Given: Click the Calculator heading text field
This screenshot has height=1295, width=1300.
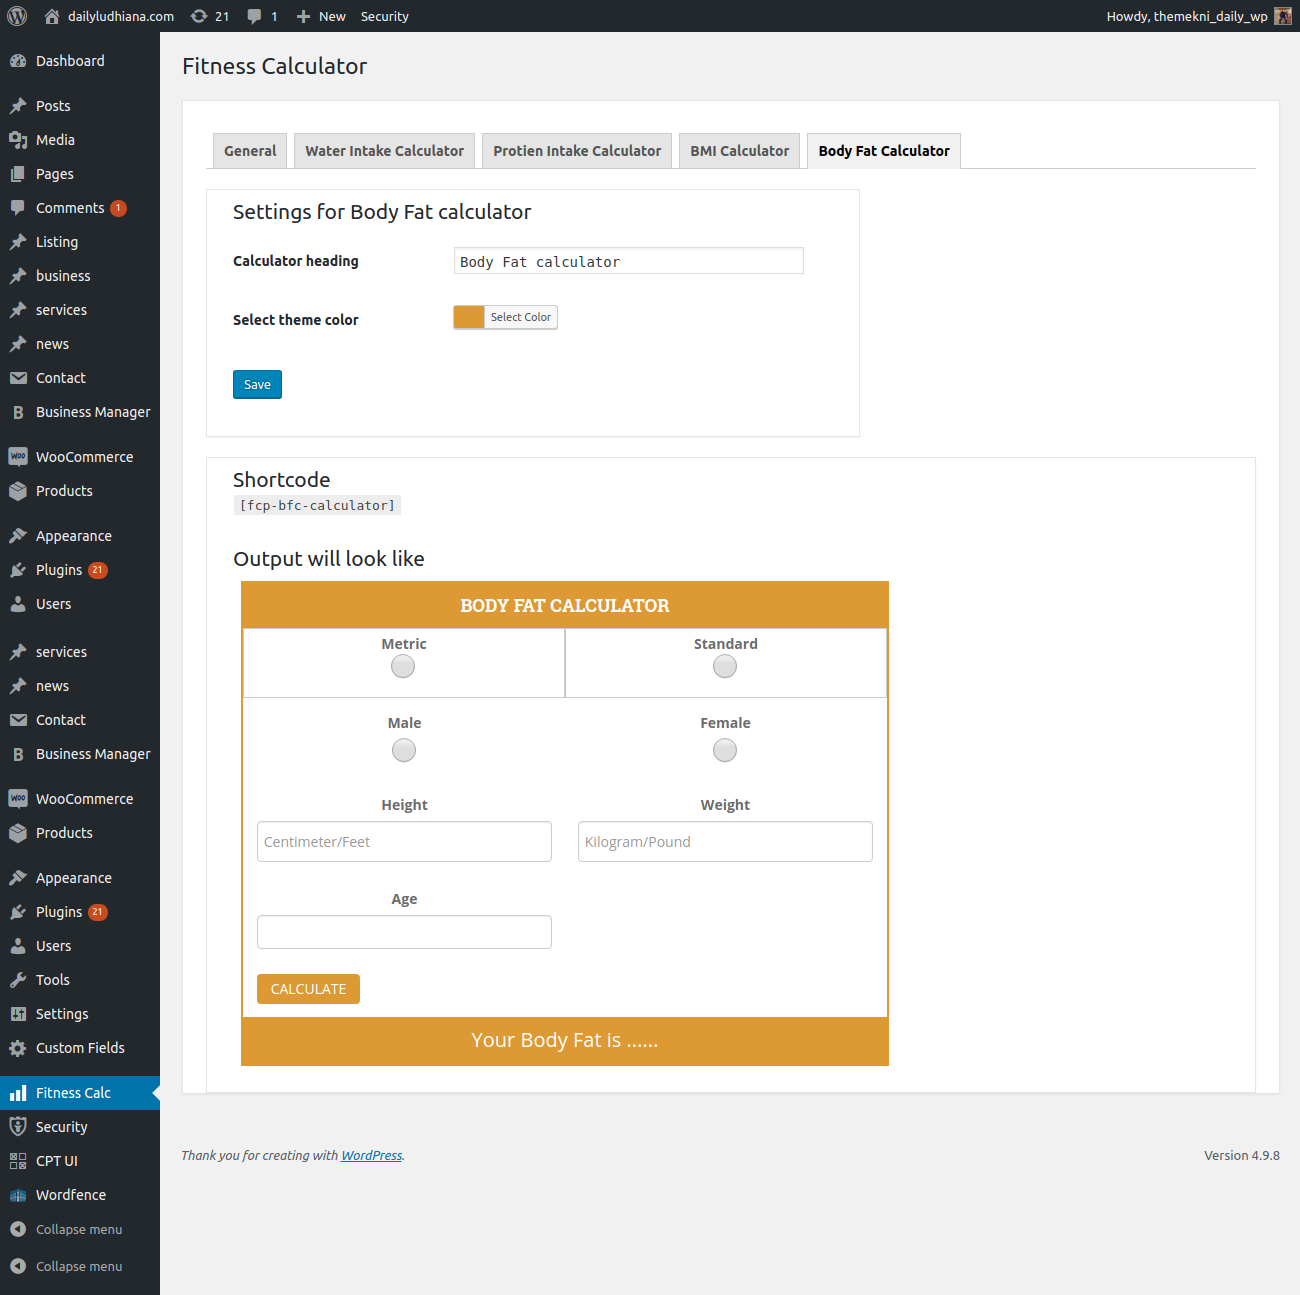Looking at the screenshot, I should click(x=628, y=261).
